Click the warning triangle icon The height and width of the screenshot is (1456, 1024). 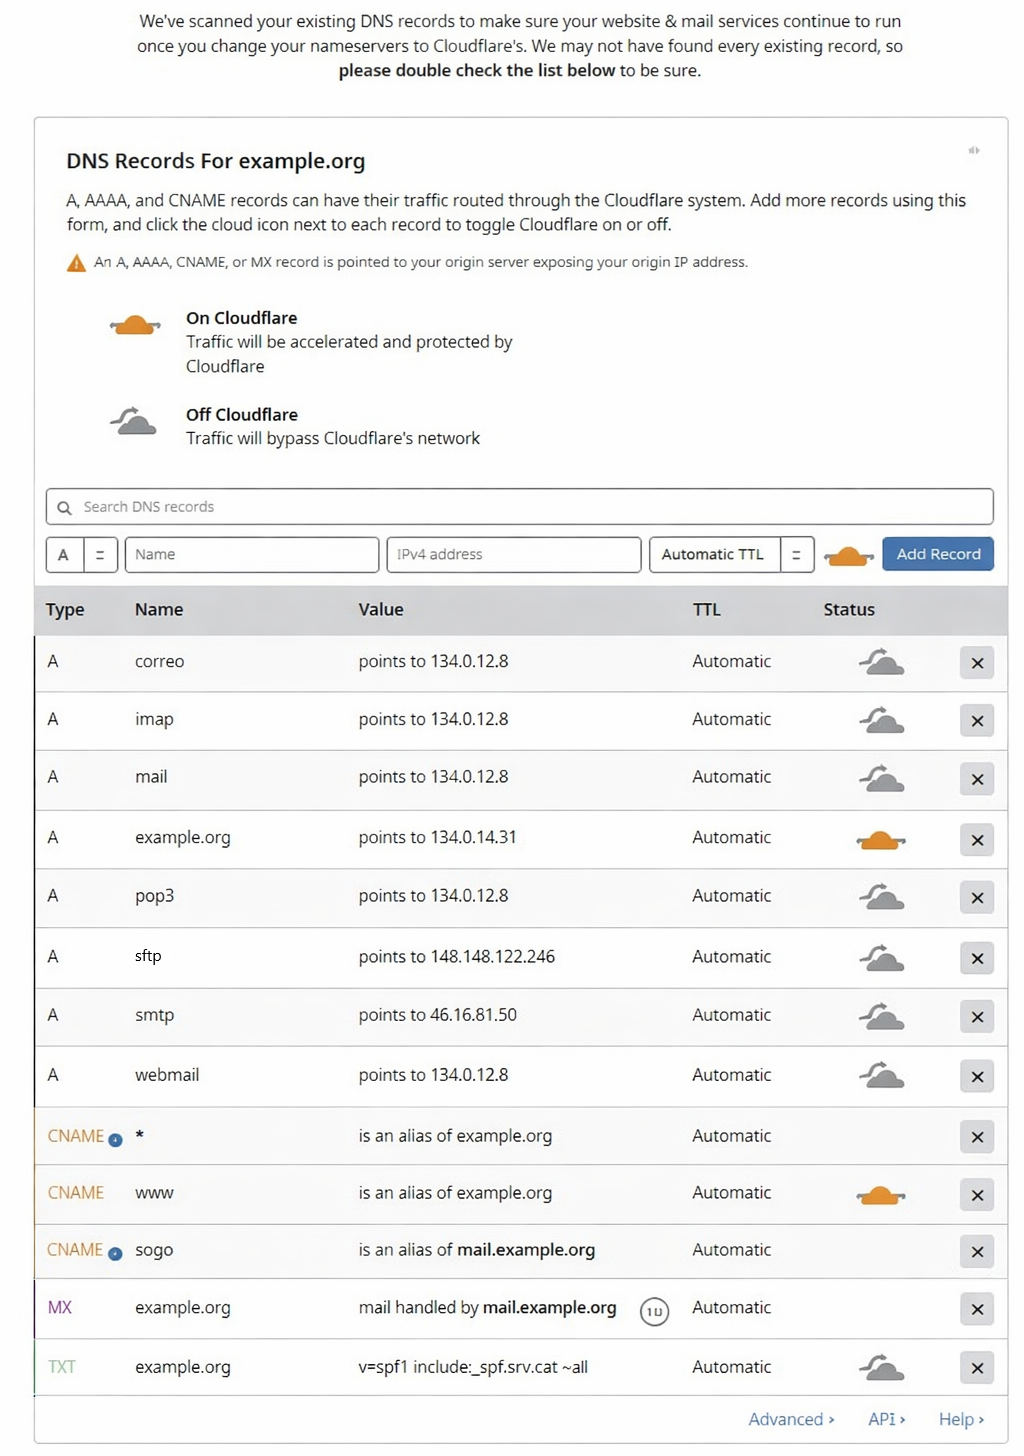click(x=76, y=263)
